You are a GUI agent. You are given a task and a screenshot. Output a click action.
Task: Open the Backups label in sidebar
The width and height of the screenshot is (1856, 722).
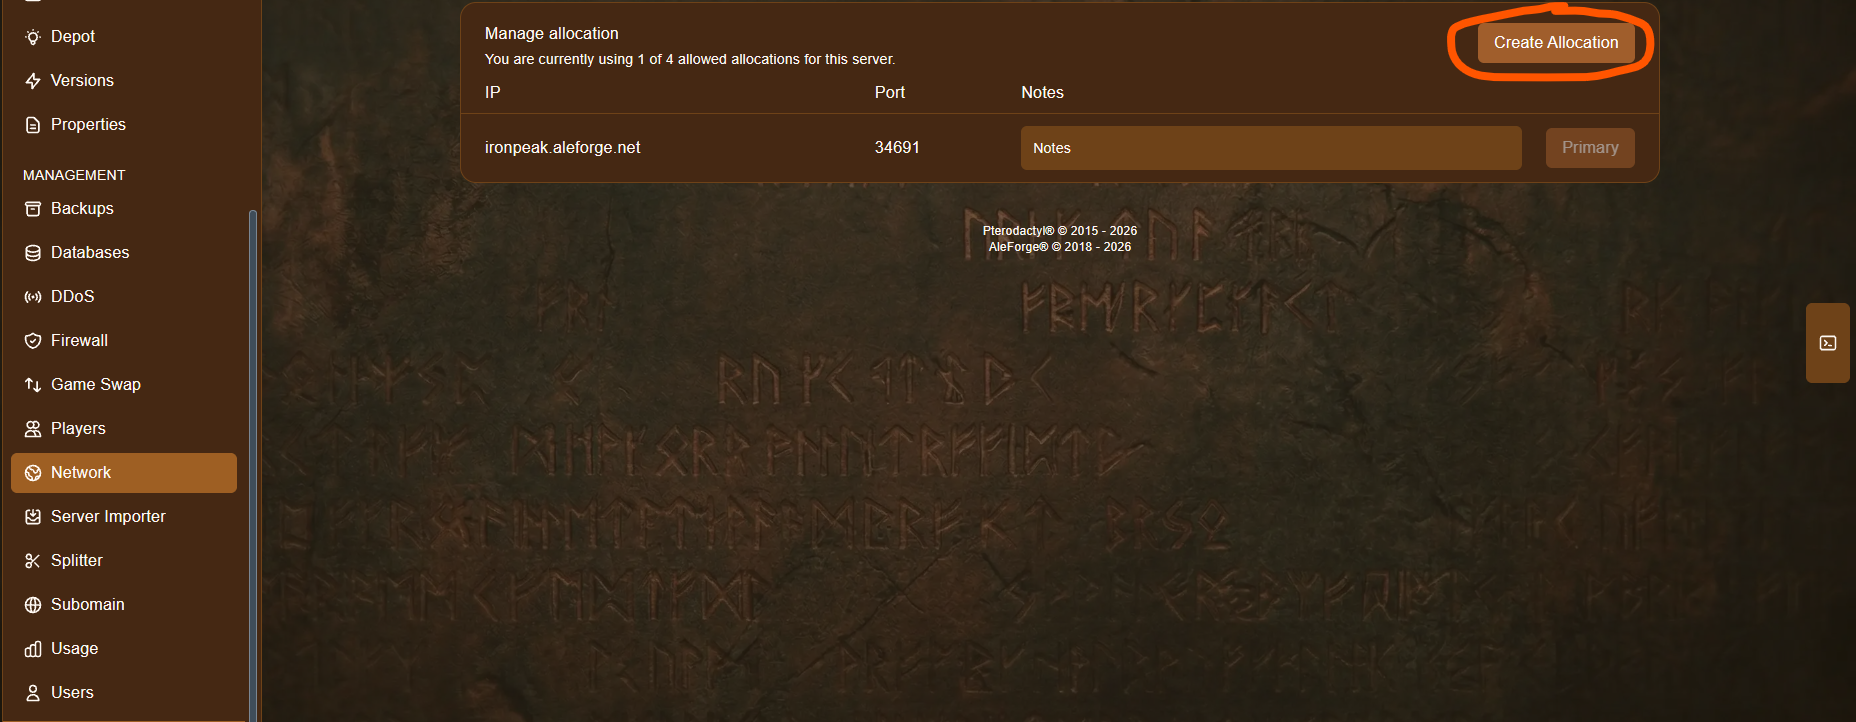tap(82, 208)
